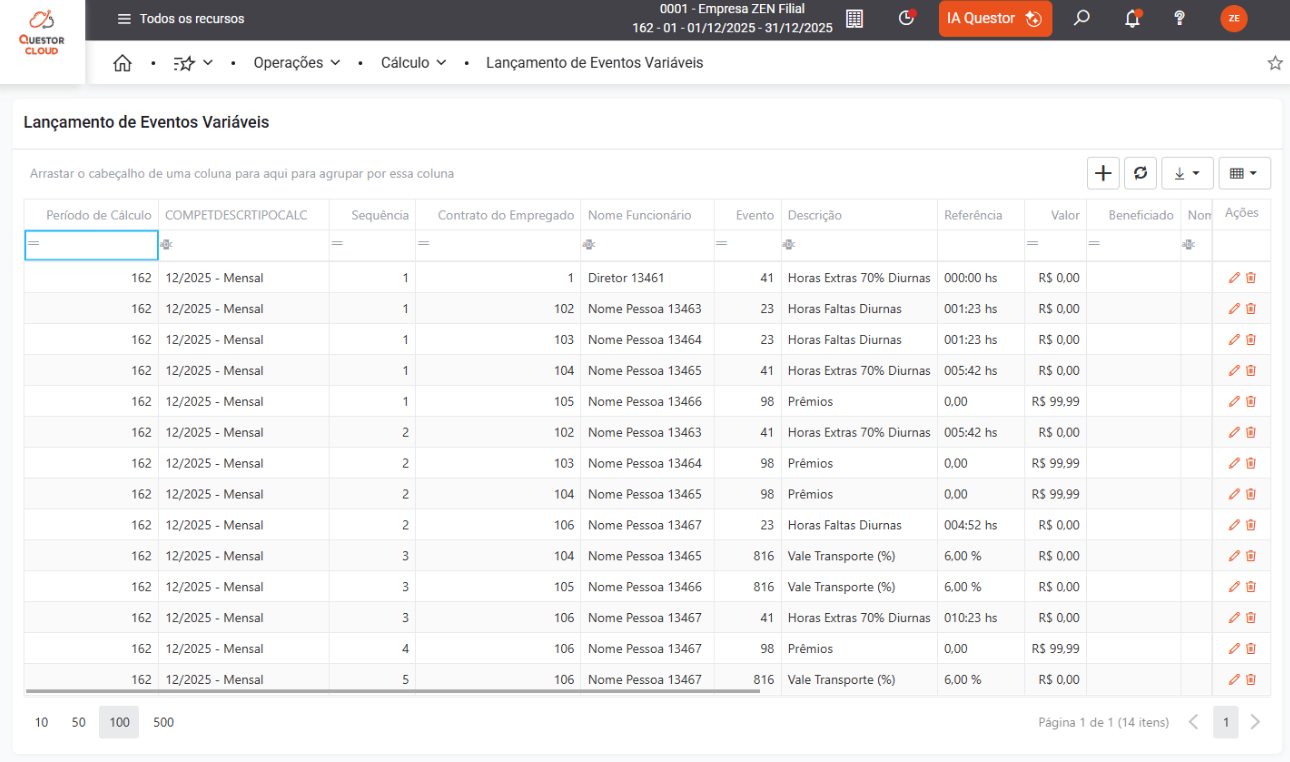Open the search magnifier in header
Screen dimensions: 1290x762
pos(1081,18)
